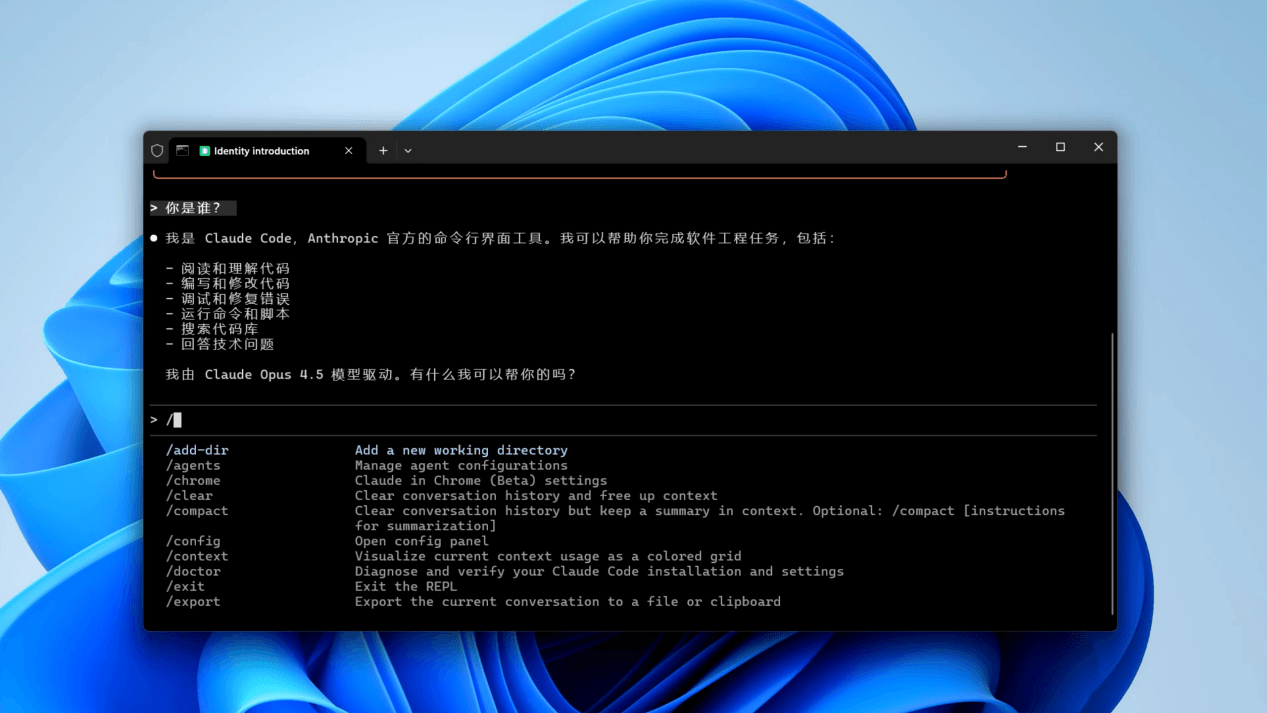Click the green status icon in the tab
This screenshot has width=1267, height=713.
pyautogui.click(x=205, y=151)
